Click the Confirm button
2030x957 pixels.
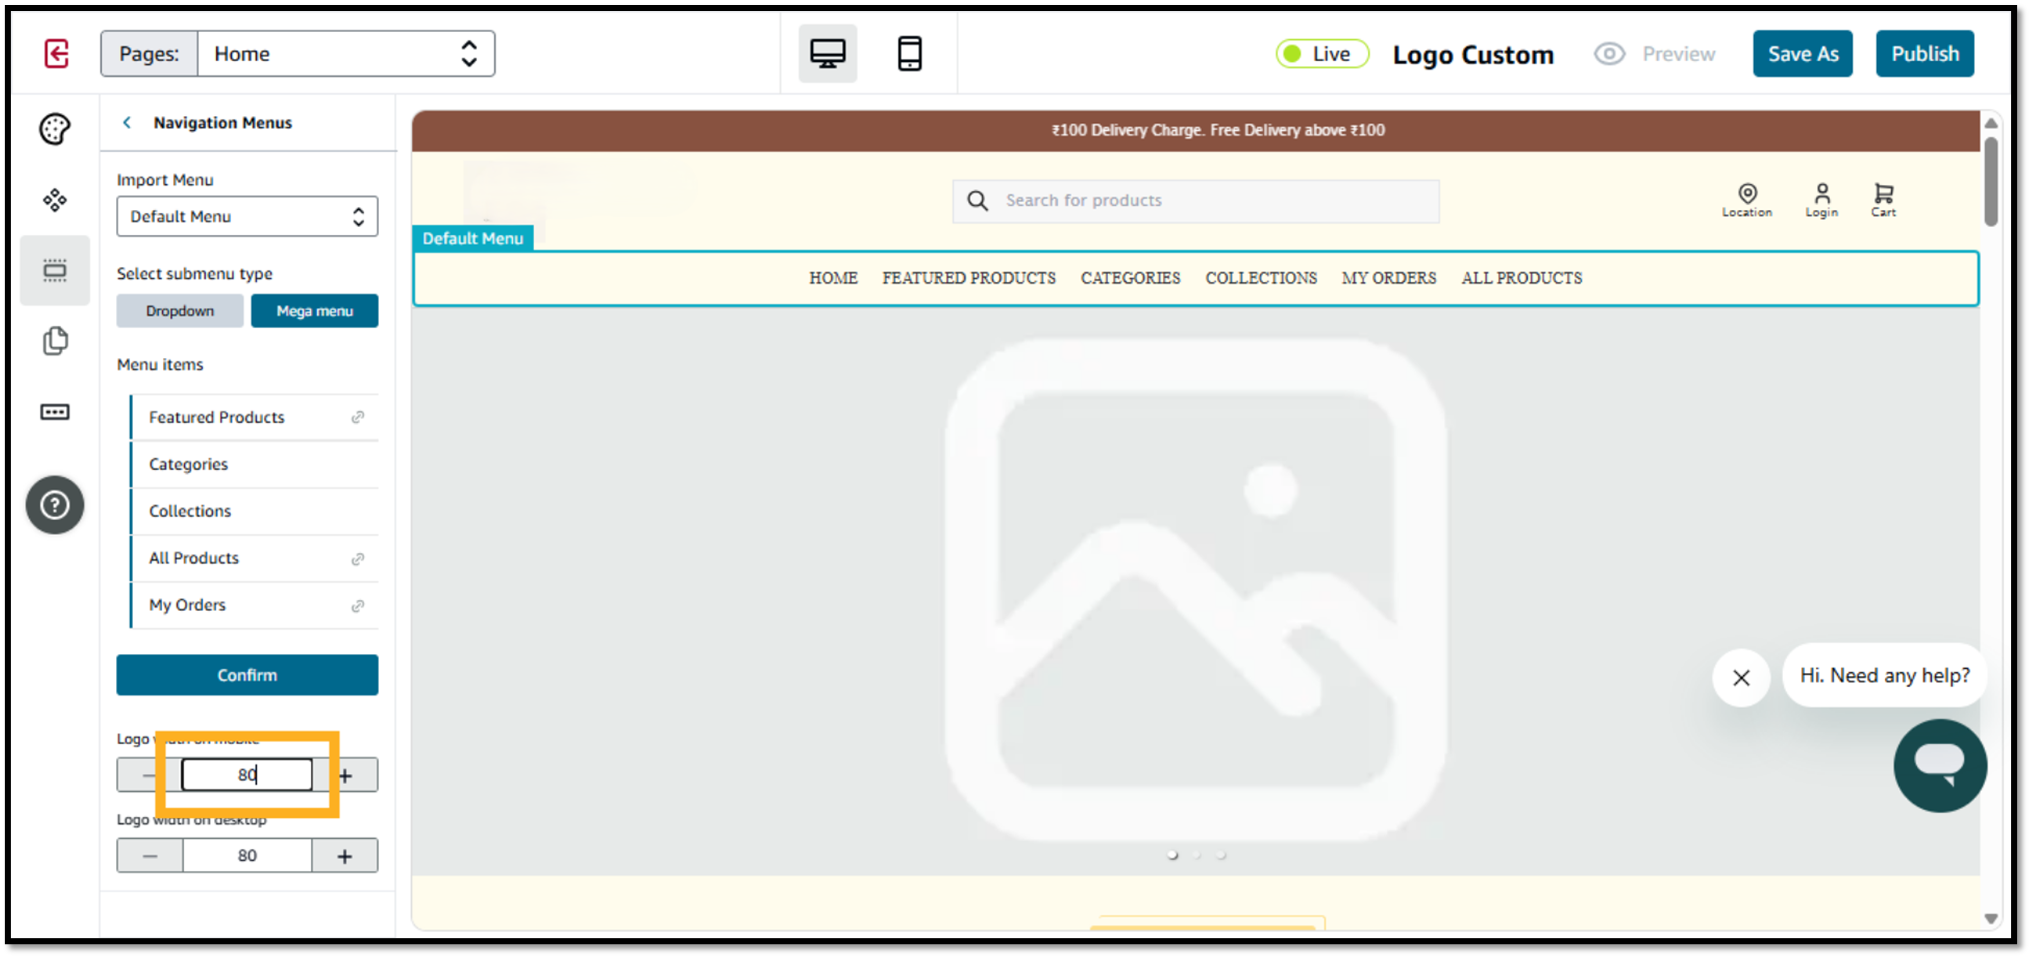[x=247, y=675]
